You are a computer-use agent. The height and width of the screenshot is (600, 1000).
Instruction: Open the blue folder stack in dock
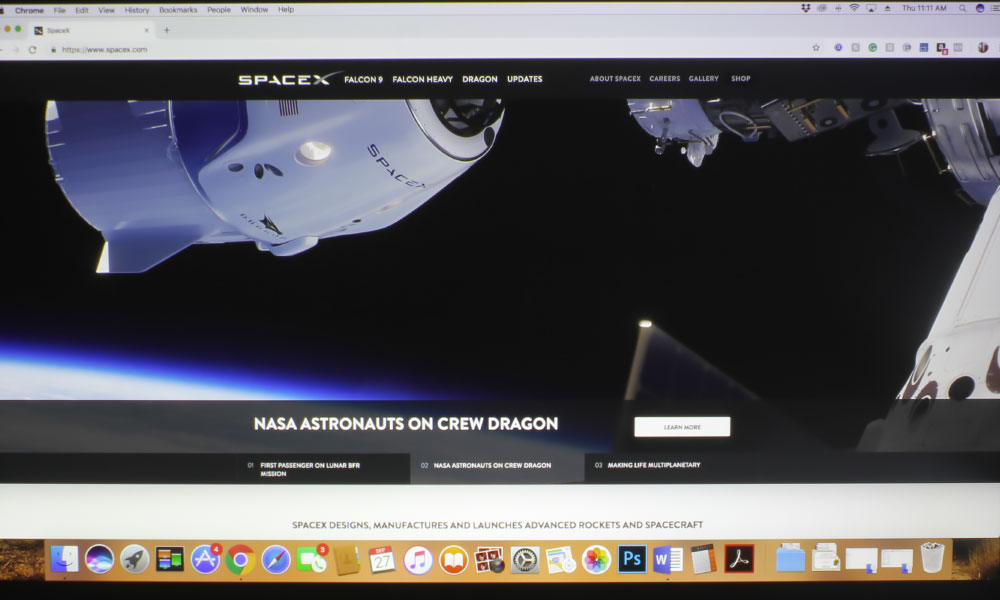[x=791, y=559]
